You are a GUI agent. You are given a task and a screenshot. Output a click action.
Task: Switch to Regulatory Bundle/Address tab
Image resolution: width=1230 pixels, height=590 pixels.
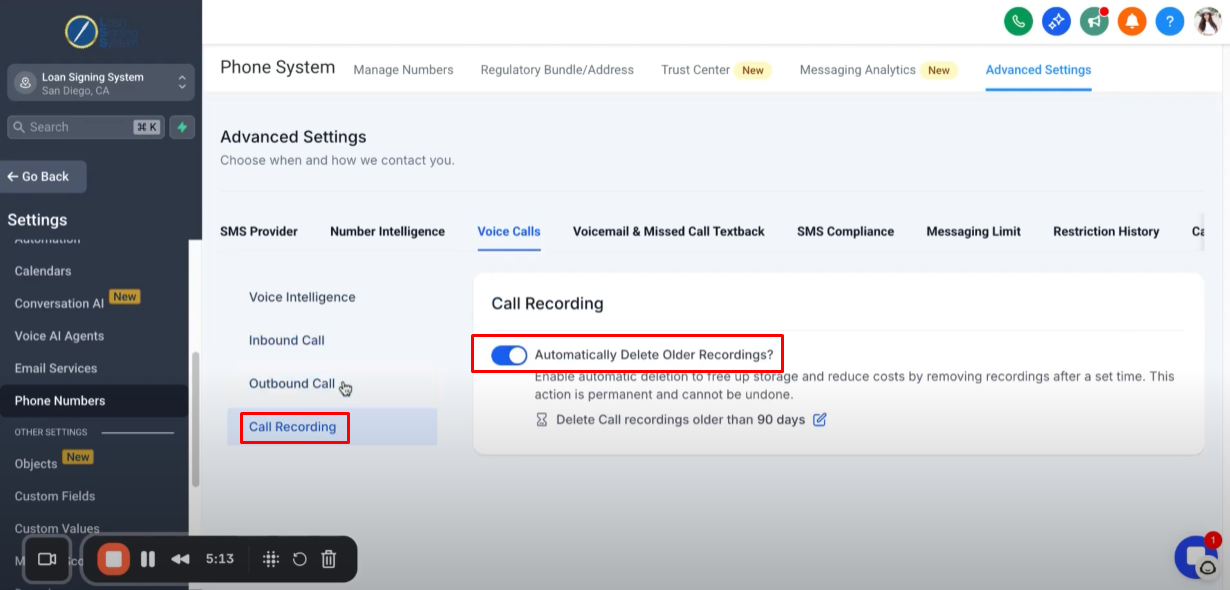557,70
